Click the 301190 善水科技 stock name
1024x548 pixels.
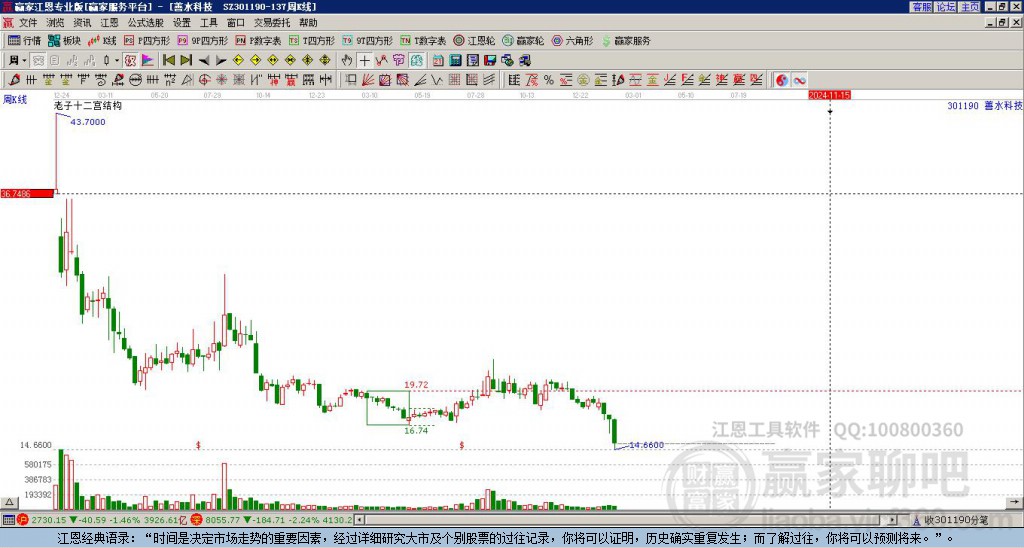click(x=984, y=105)
